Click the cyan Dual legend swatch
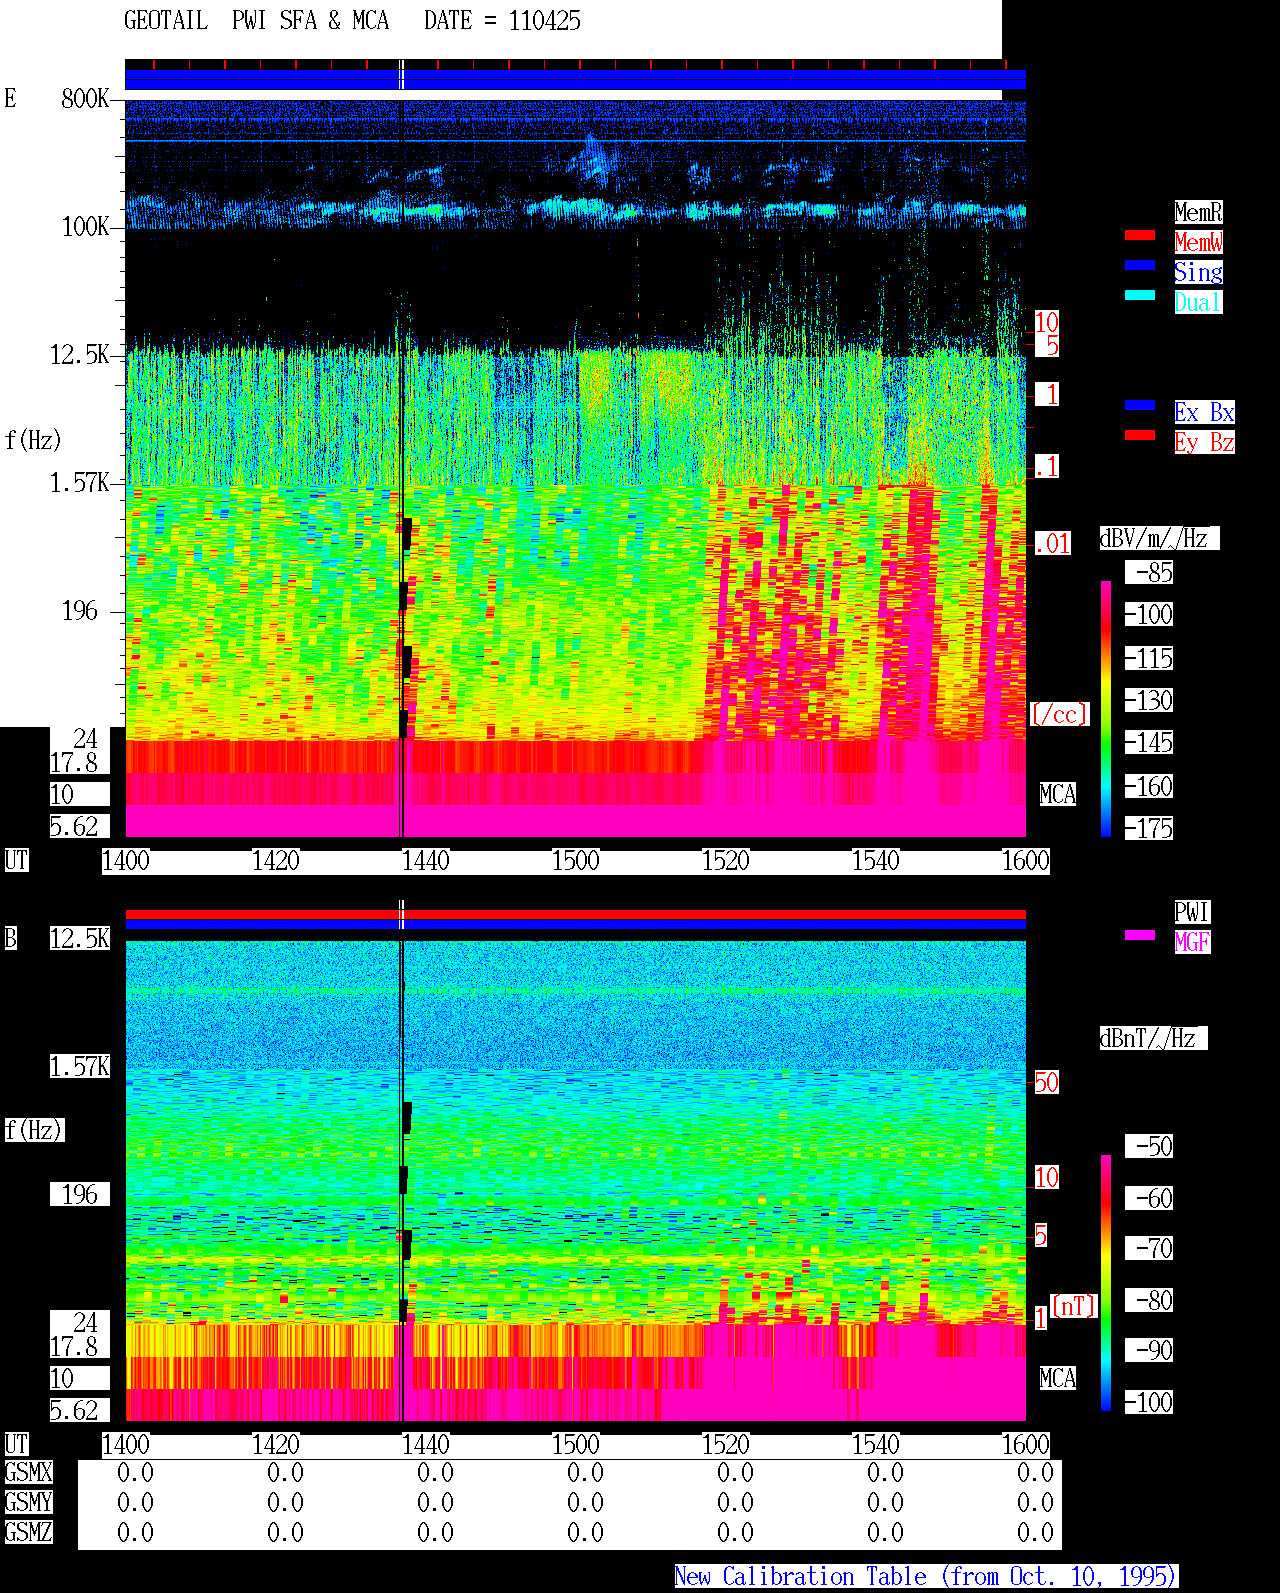The height and width of the screenshot is (1593, 1280). (x=1140, y=295)
